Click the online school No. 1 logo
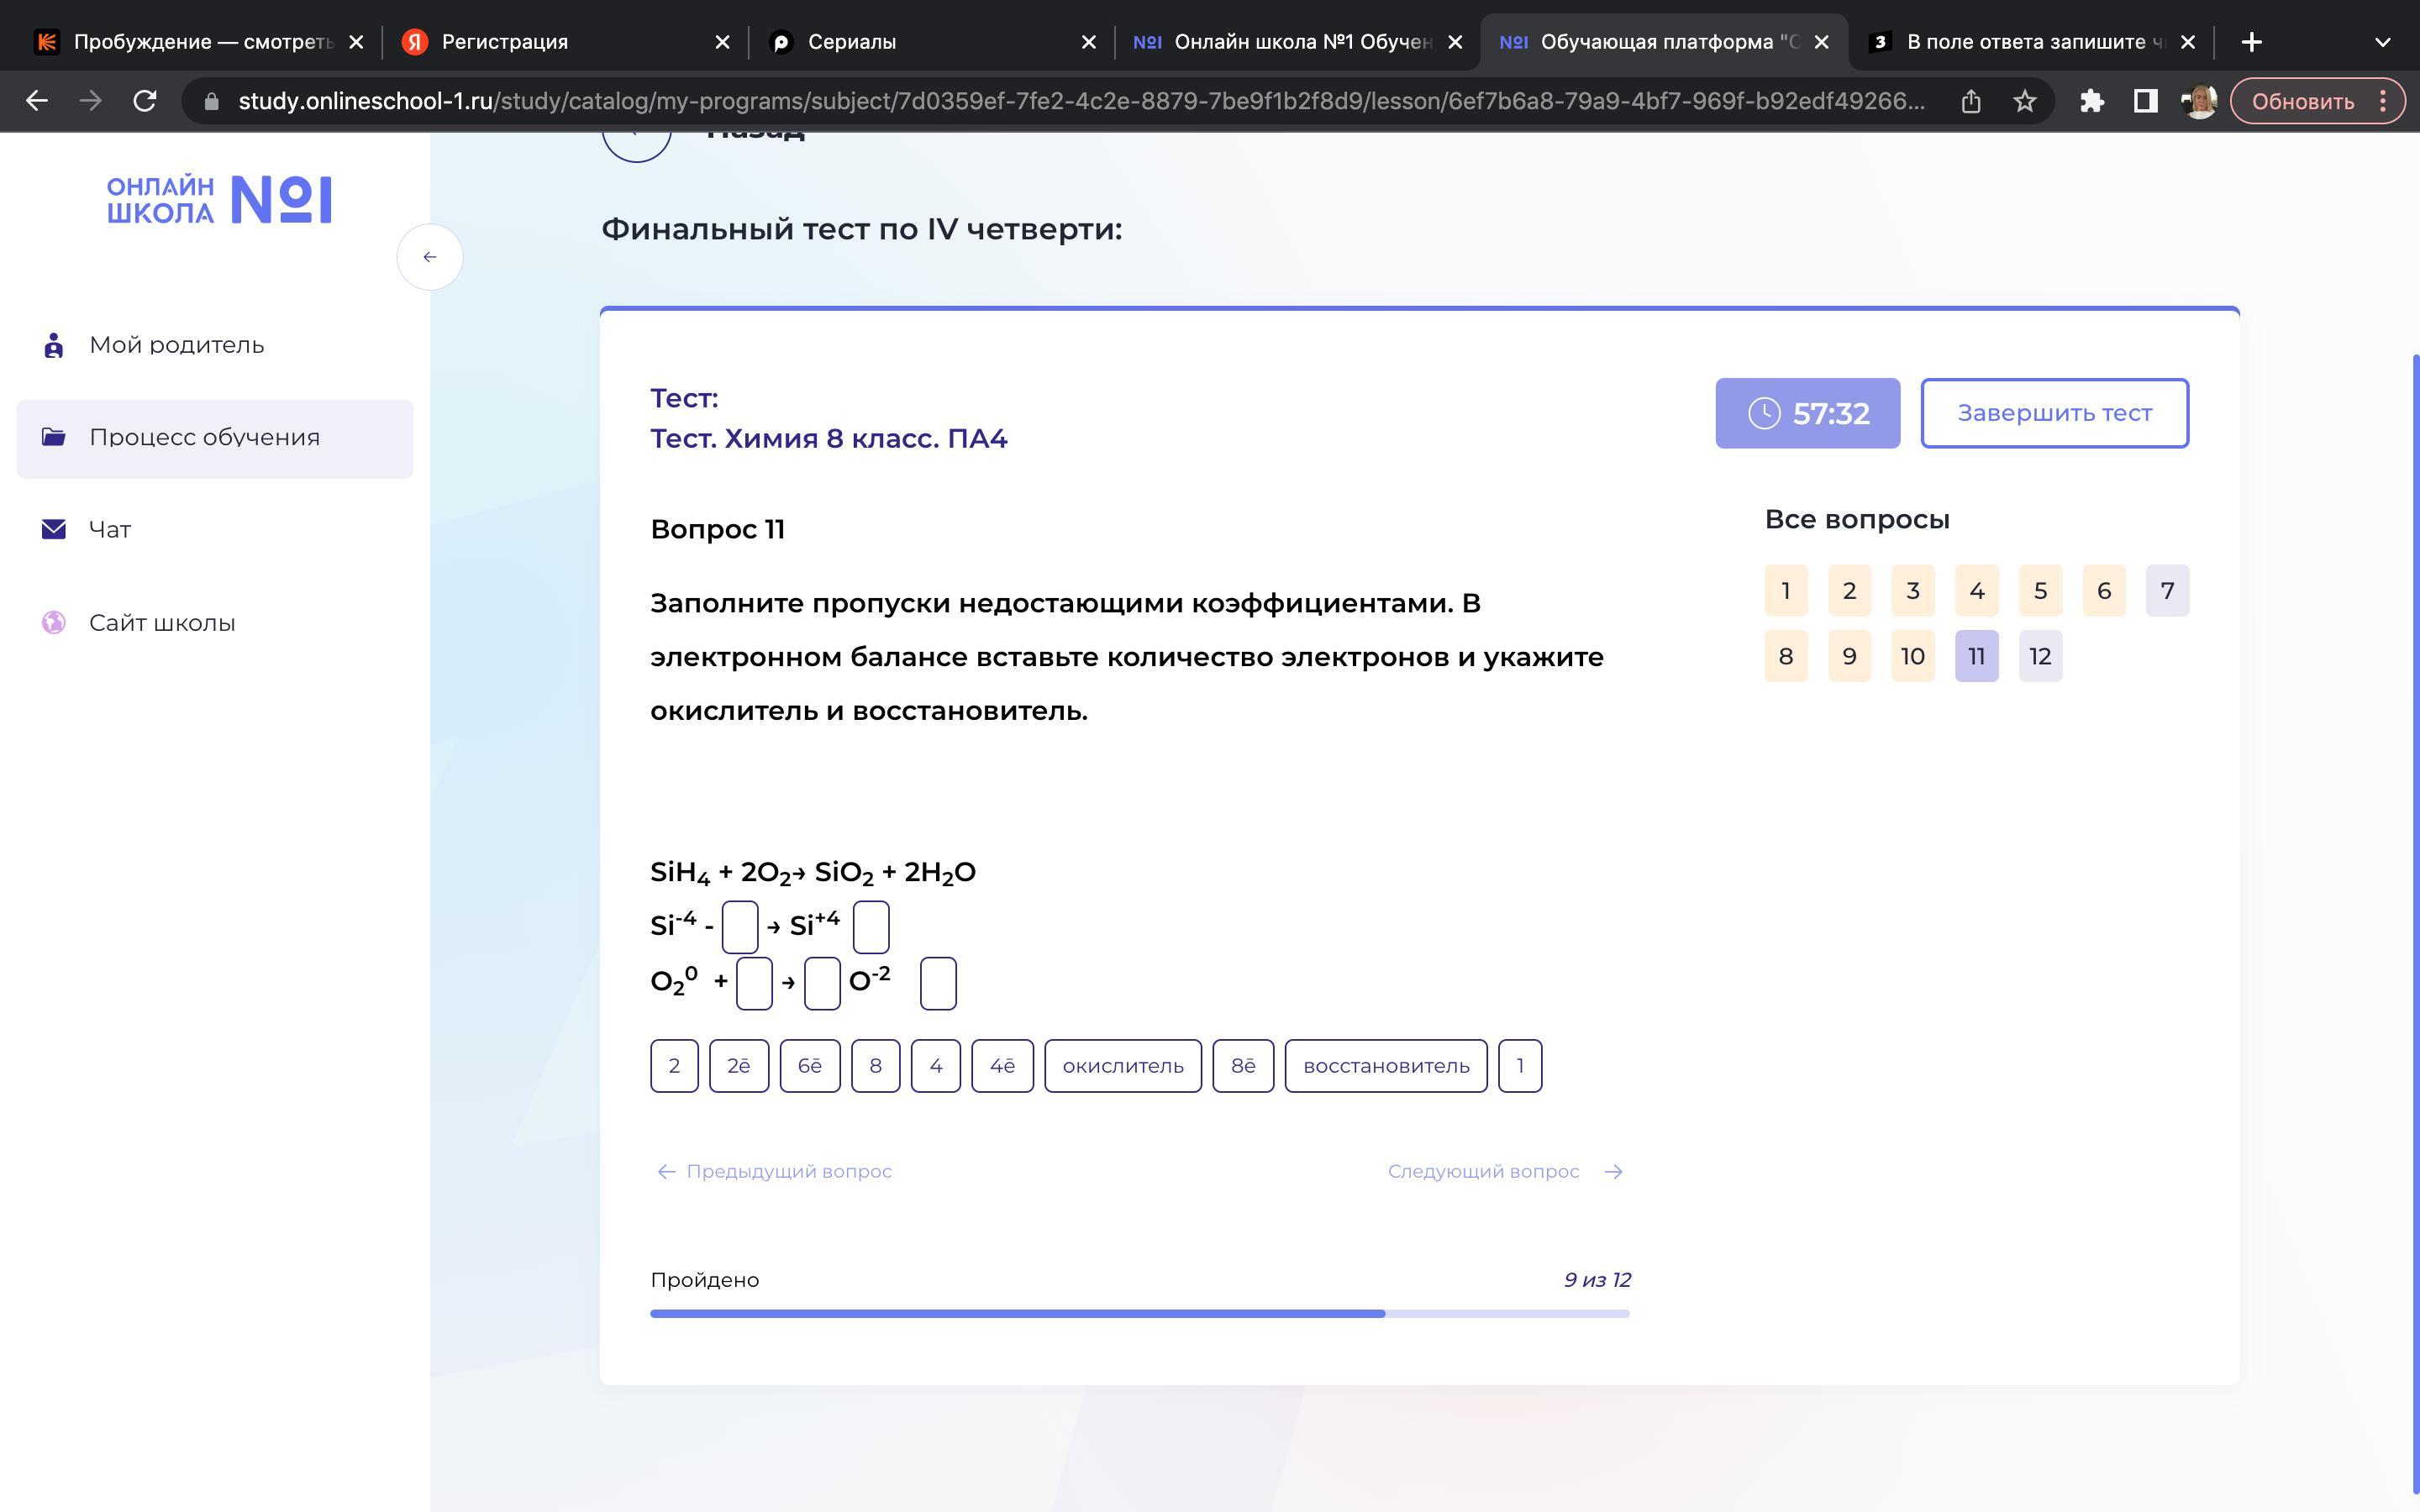This screenshot has height=1512, width=2420. (219, 200)
